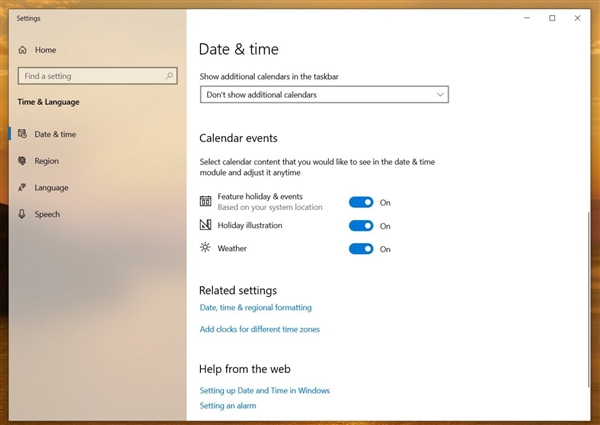This screenshot has height=425, width=600.
Task: Turn off Feature holiday & events toggle
Action: 361,202
